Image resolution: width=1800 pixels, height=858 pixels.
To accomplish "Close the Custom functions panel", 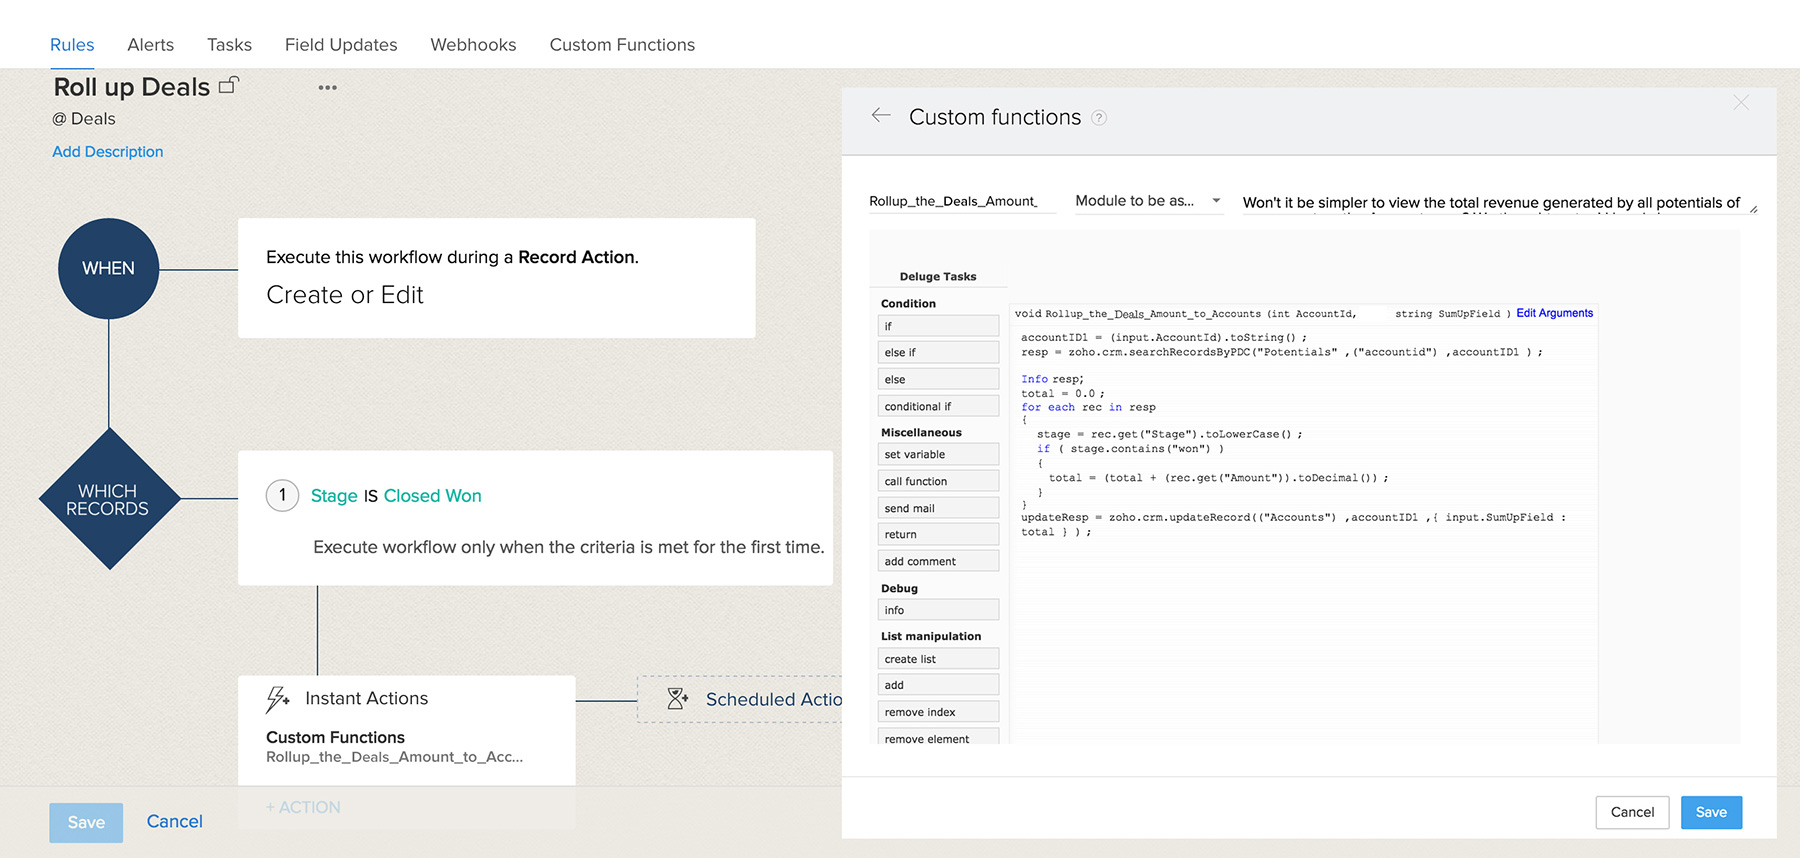I will [x=1741, y=103].
